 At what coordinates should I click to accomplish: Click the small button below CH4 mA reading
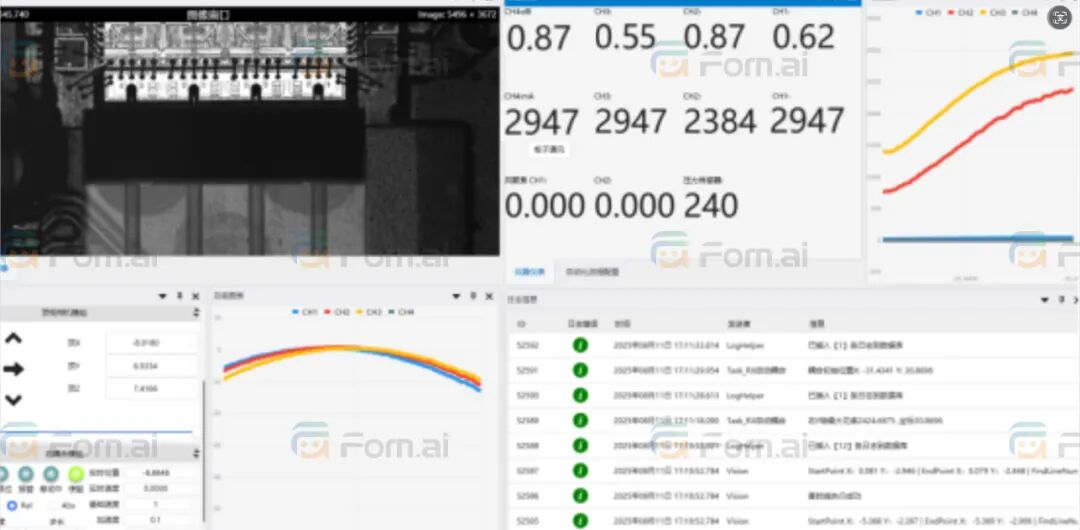click(x=548, y=149)
